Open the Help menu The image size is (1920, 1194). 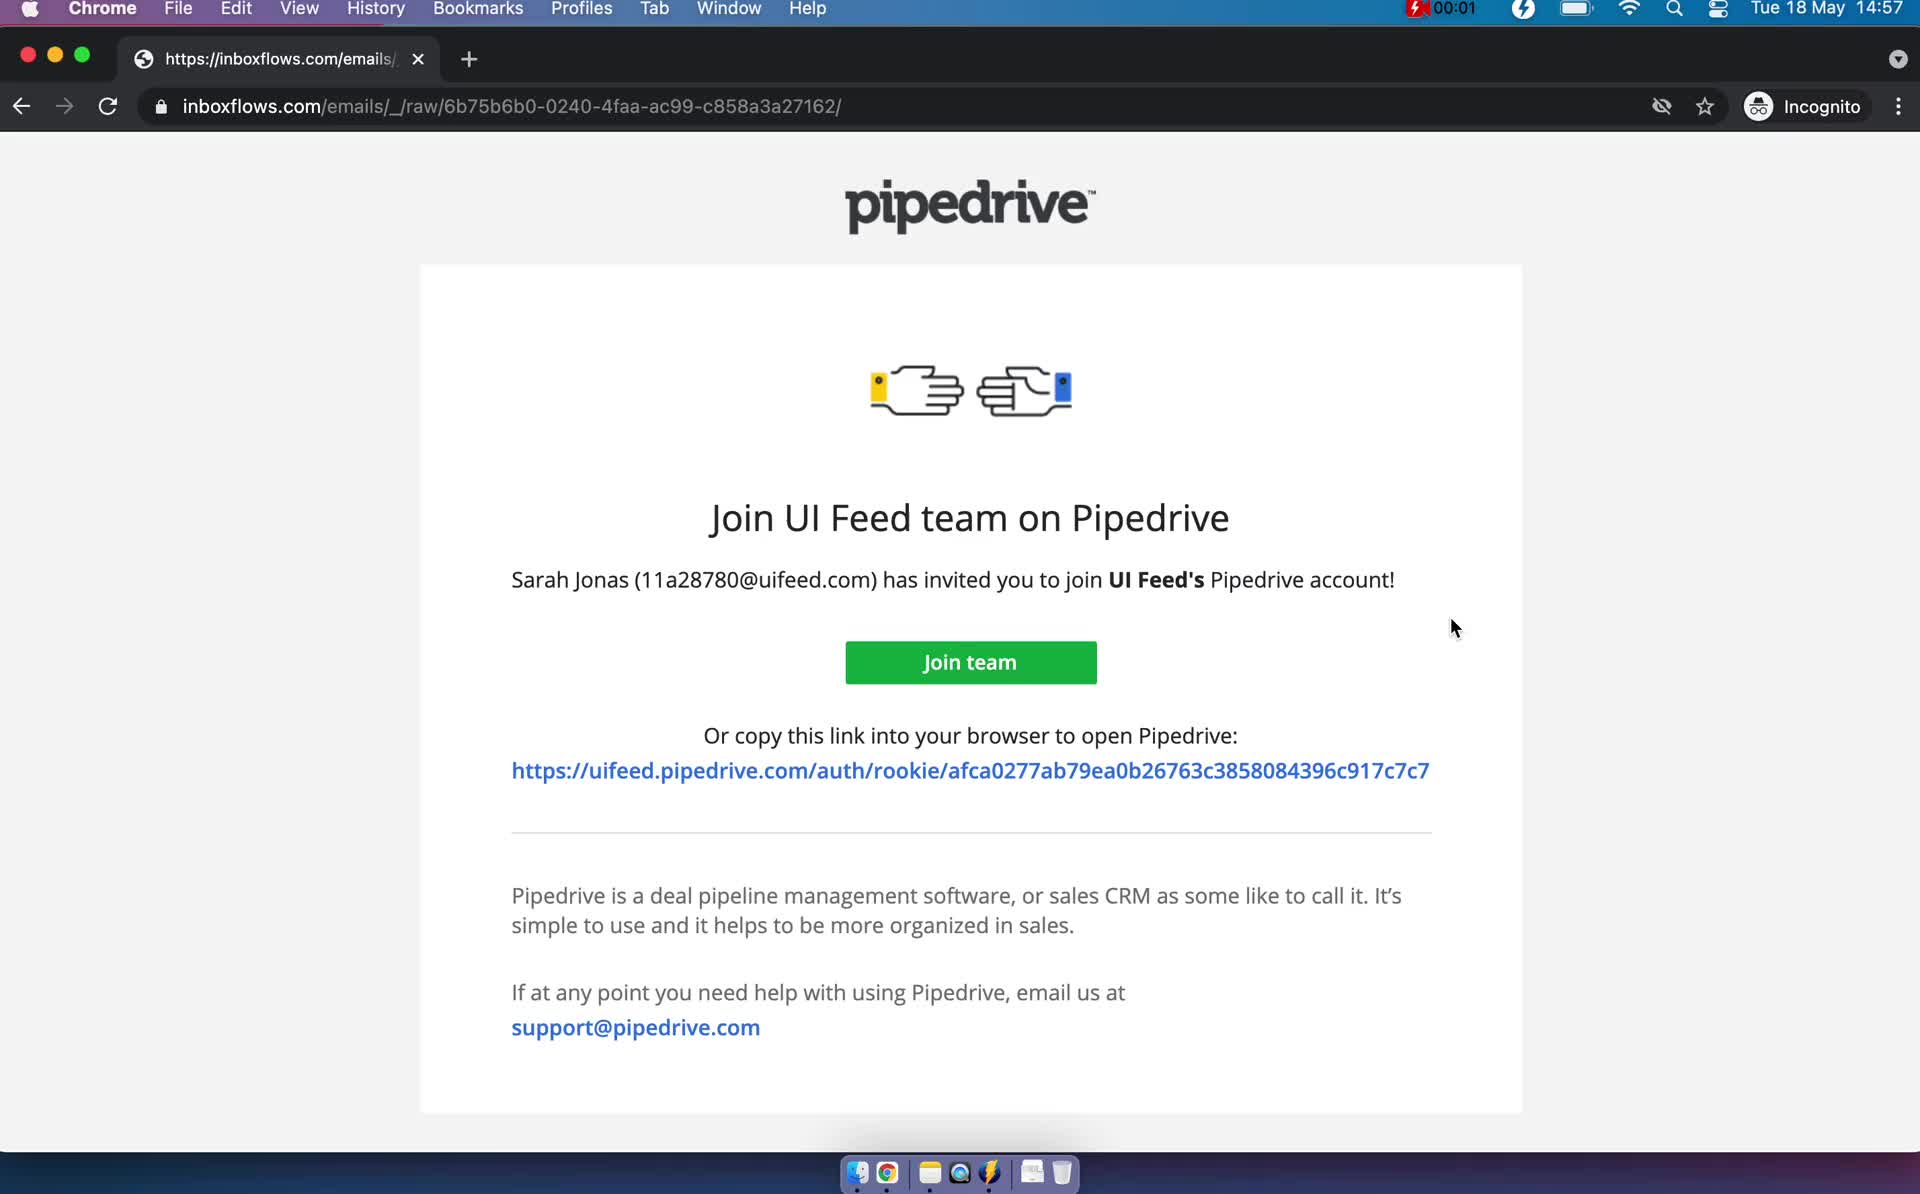(x=807, y=9)
